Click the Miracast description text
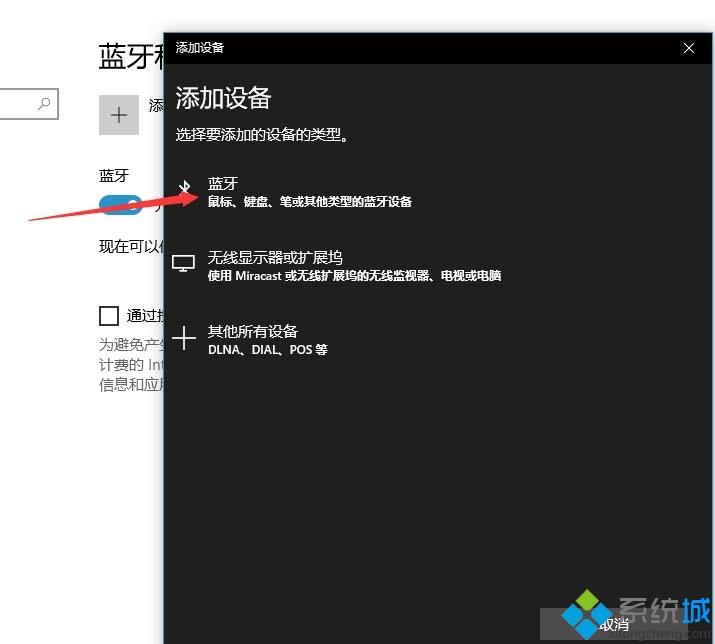 click(x=354, y=275)
